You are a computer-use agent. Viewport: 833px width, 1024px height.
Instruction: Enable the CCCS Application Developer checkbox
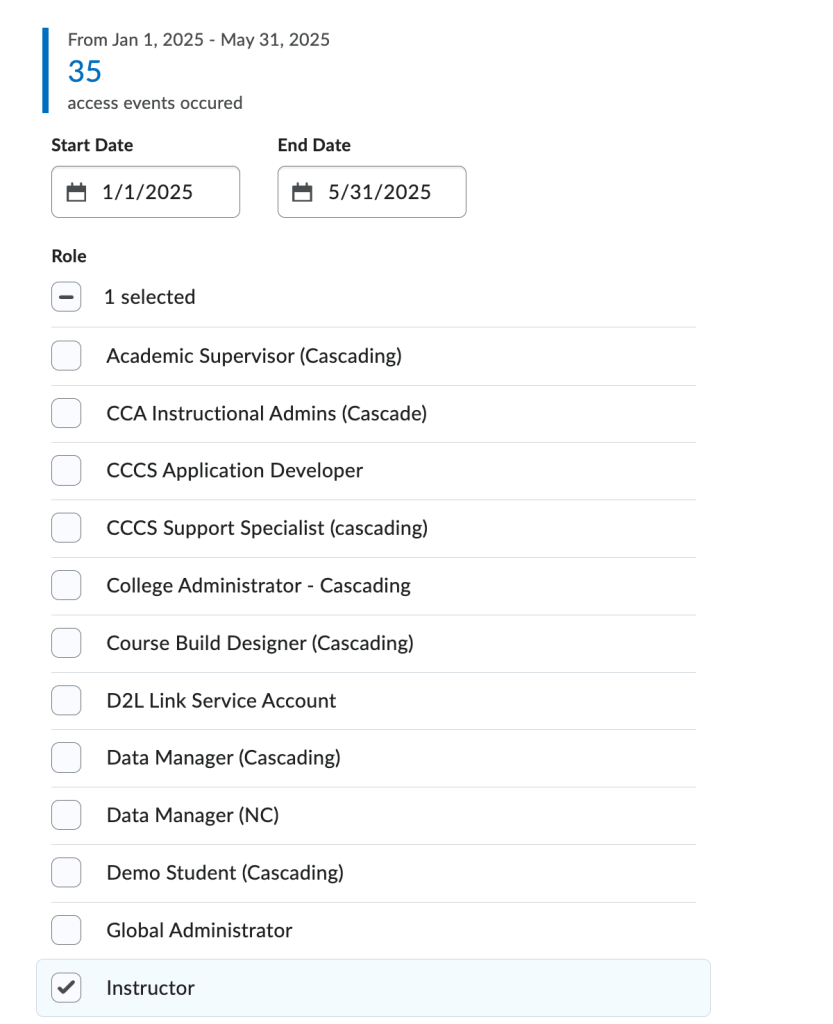66,470
